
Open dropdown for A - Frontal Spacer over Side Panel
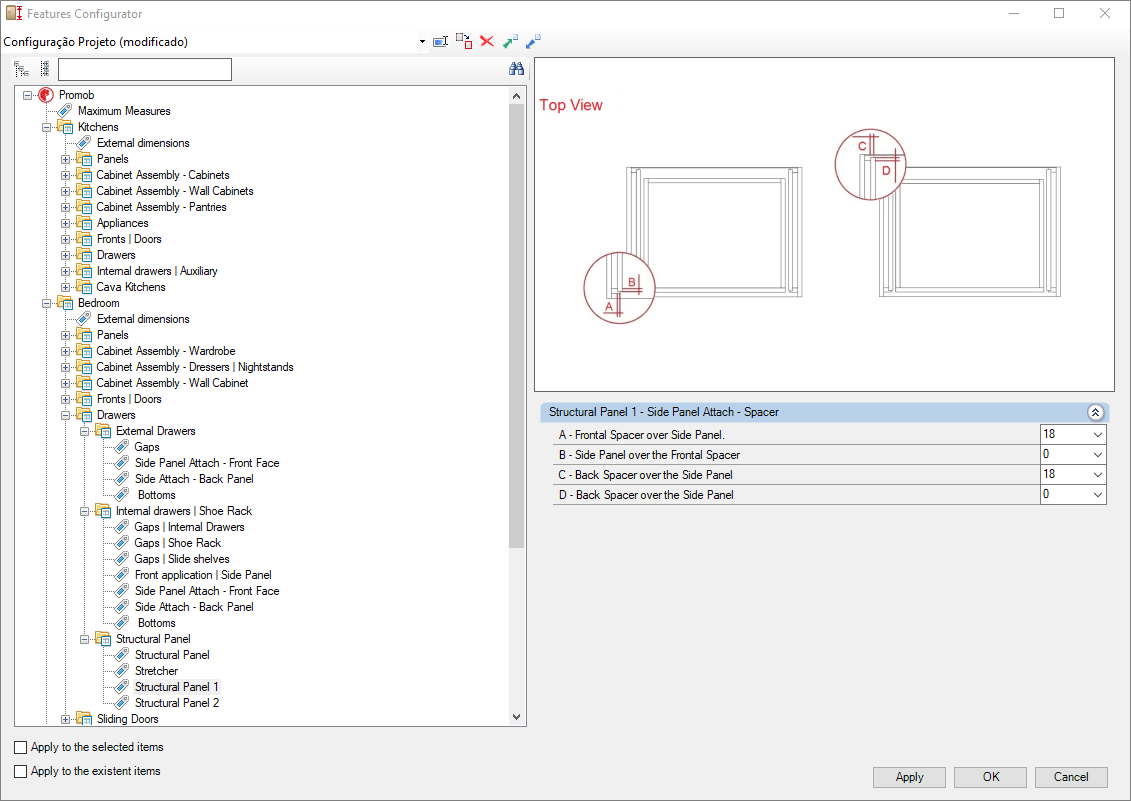[1097, 434]
